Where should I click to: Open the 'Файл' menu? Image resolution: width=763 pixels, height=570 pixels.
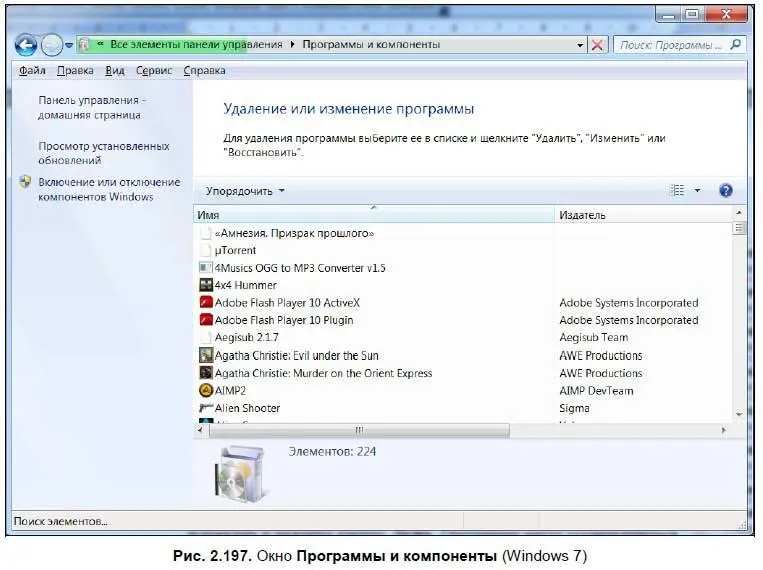click(x=32, y=71)
